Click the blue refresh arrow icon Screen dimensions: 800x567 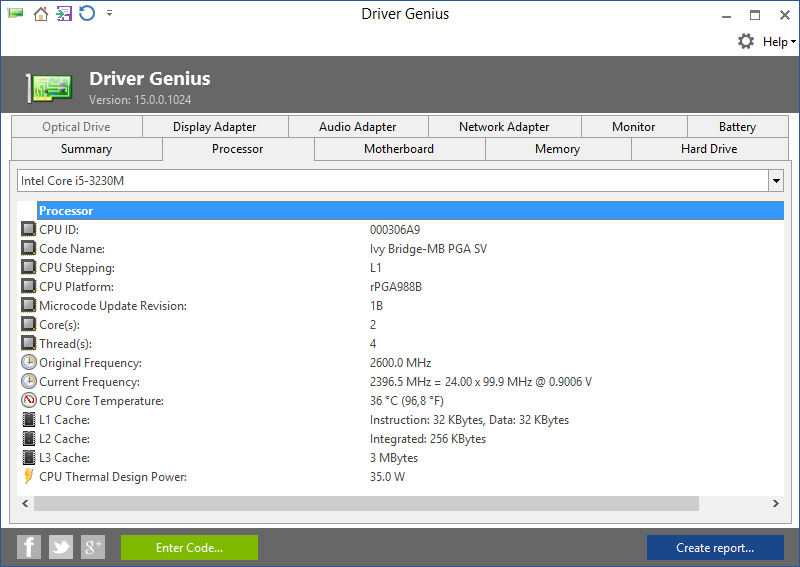click(x=87, y=13)
